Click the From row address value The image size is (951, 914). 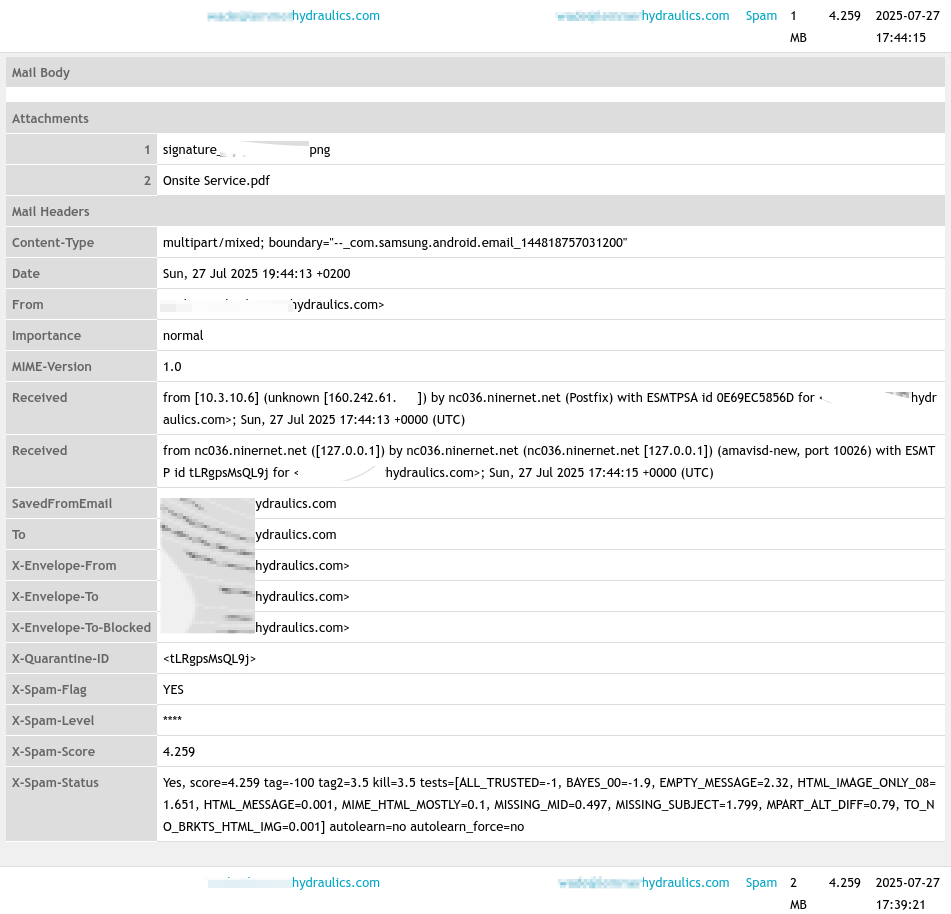(x=273, y=304)
